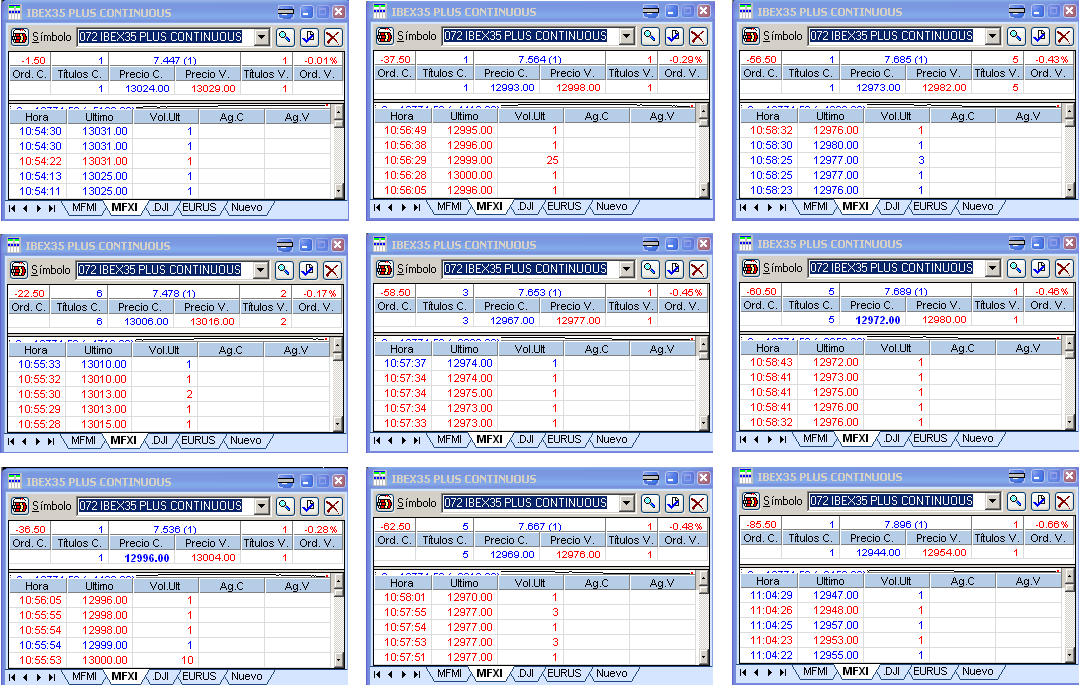1079x685 pixels.
Task: Click the magnifier search icon in the -0.66% window
Action: click(x=1016, y=501)
